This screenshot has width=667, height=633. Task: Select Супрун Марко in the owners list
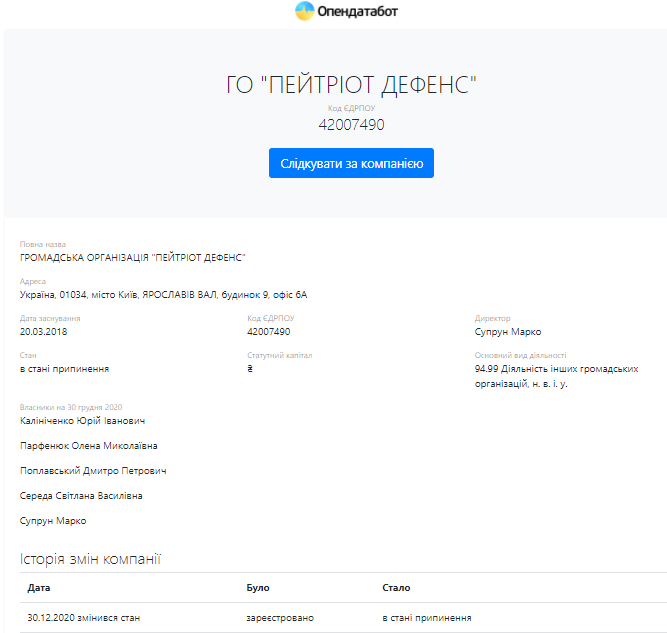point(53,521)
